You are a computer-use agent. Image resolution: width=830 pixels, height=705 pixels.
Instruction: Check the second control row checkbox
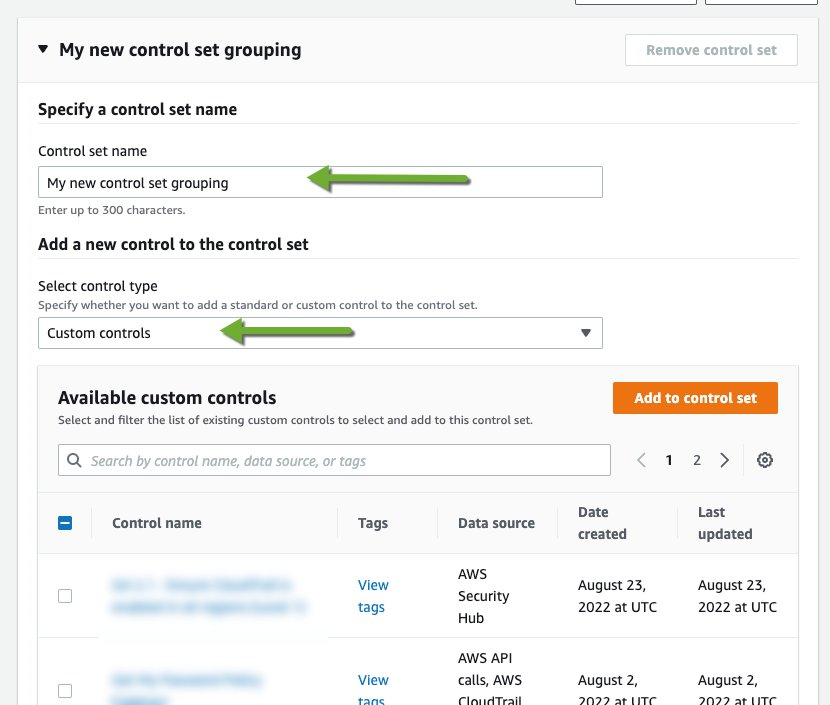coord(65,691)
